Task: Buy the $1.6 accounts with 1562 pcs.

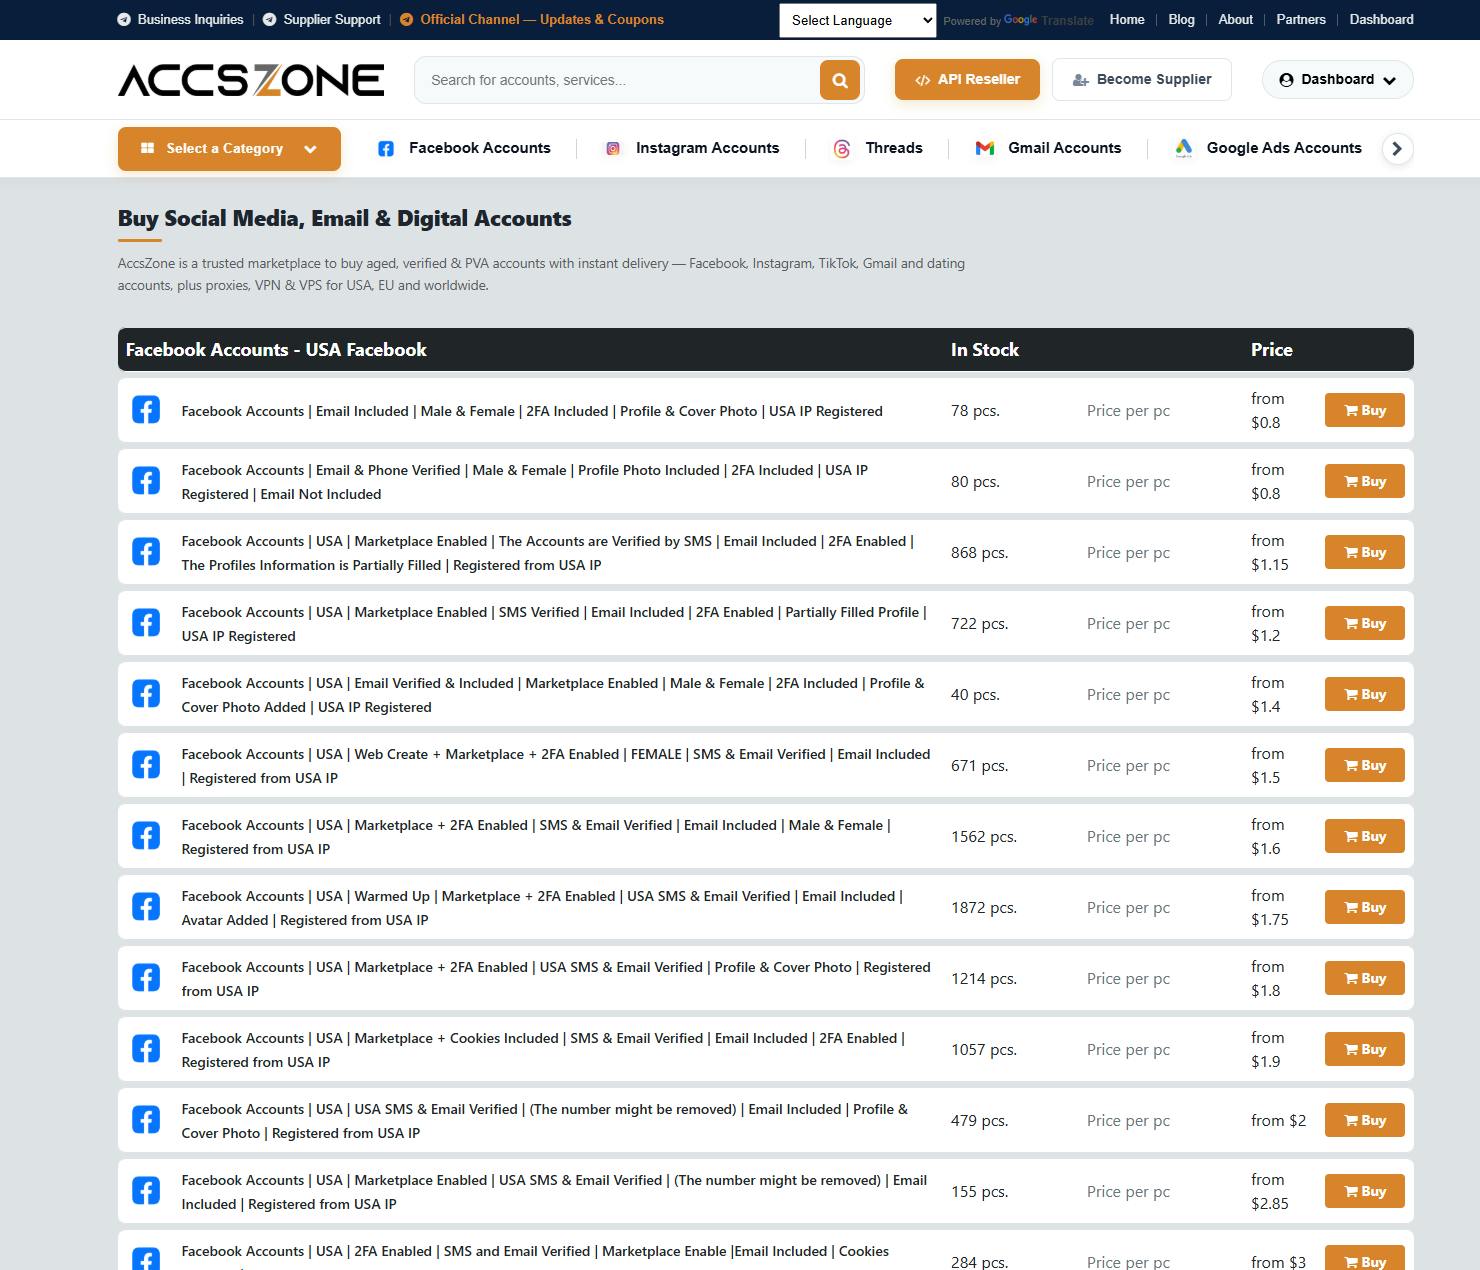Action: pyautogui.click(x=1365, y=836)
